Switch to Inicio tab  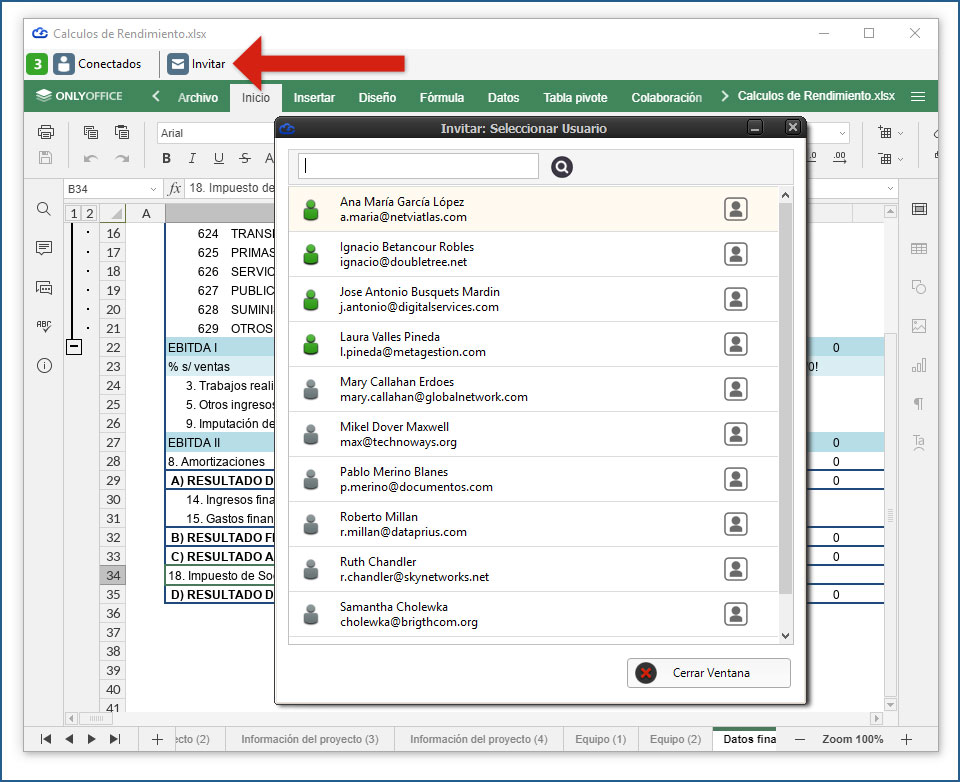coord(256,97)
